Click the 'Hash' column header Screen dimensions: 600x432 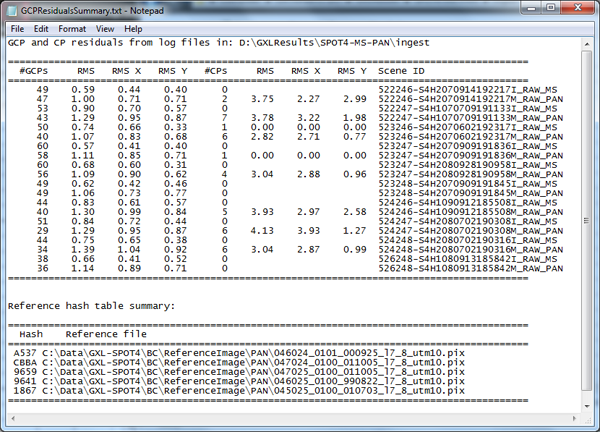(31, 334)
